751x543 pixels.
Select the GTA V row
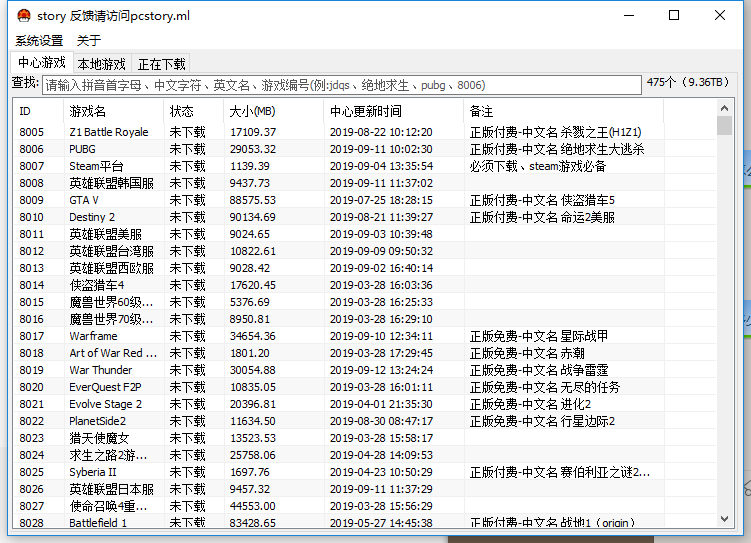coord(365,200)
